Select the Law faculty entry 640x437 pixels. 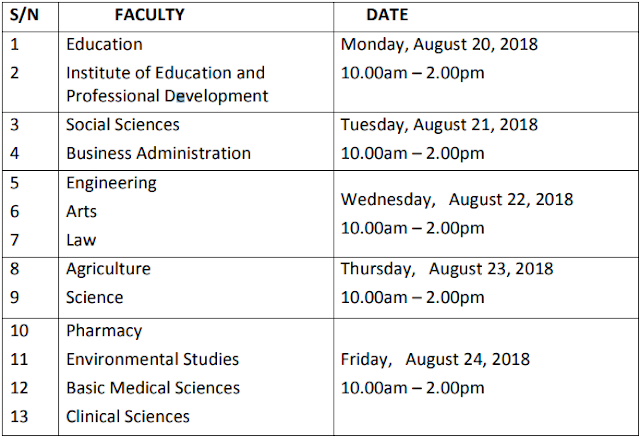tap(81, 240)
